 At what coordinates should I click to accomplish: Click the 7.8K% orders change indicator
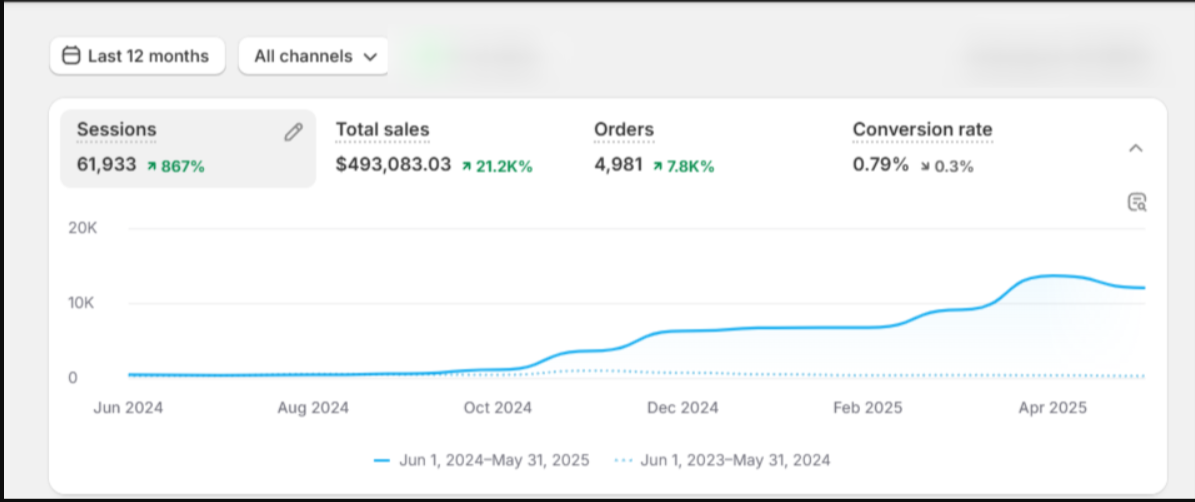coord(684,166)
